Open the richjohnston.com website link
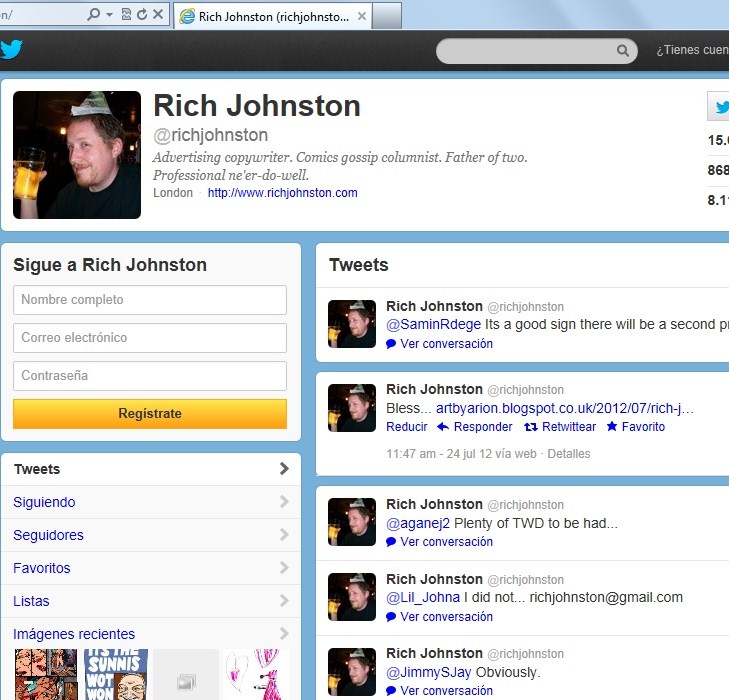The height and width of the screenshot is (700, 729). (x=282, y=193)
